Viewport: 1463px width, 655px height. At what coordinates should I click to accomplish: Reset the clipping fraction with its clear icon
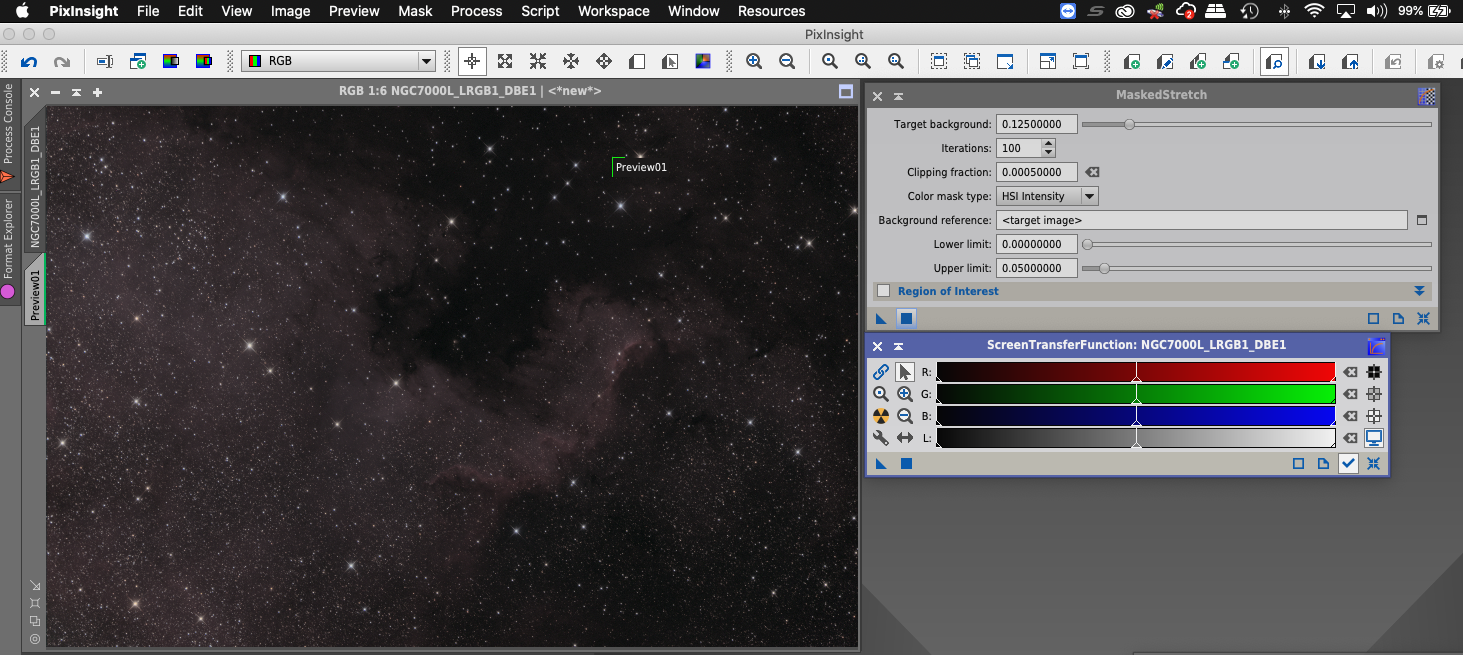point(1092,172)
